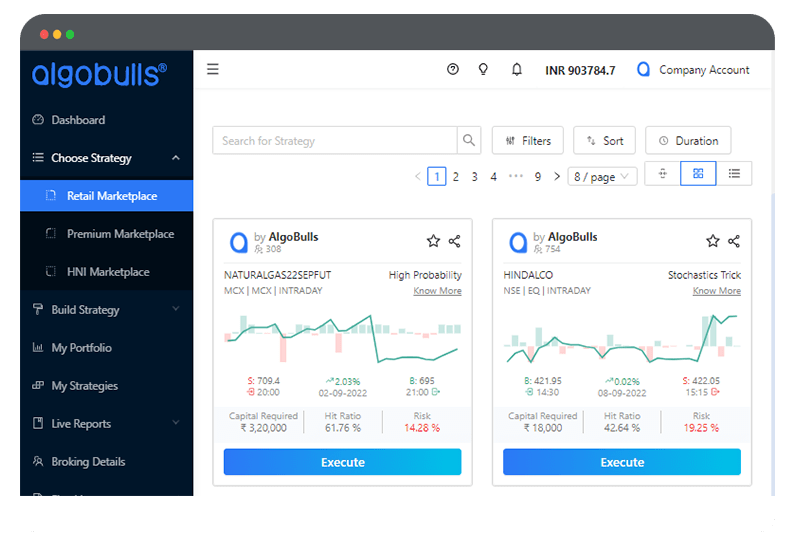The height and width of the screenshot is (545, 796).
Task: Open the 8 / page dropdown
Action: click(602, 177)
